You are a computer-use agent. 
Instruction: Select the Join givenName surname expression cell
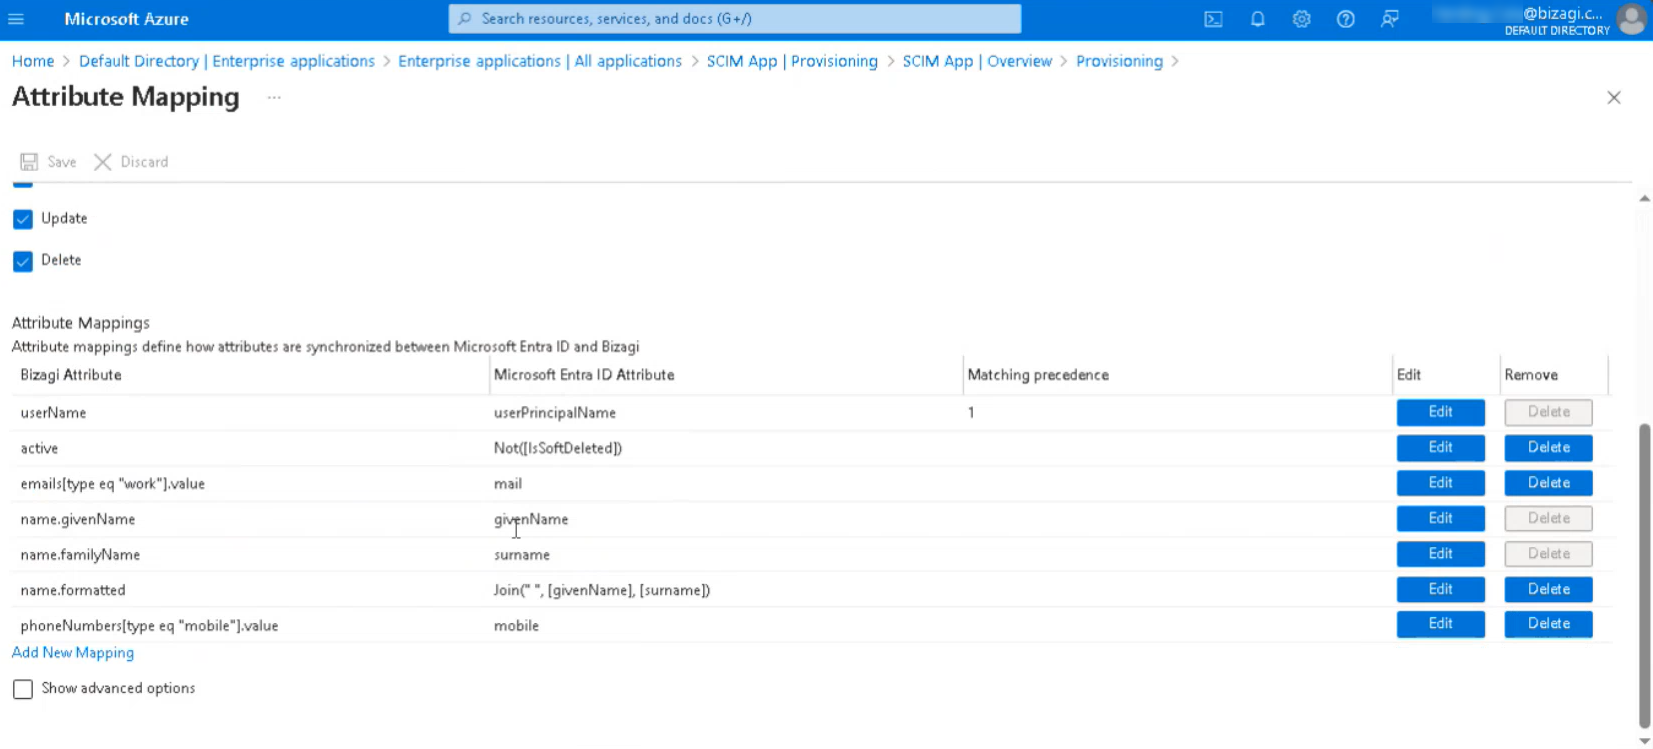[x=602, y=590]
